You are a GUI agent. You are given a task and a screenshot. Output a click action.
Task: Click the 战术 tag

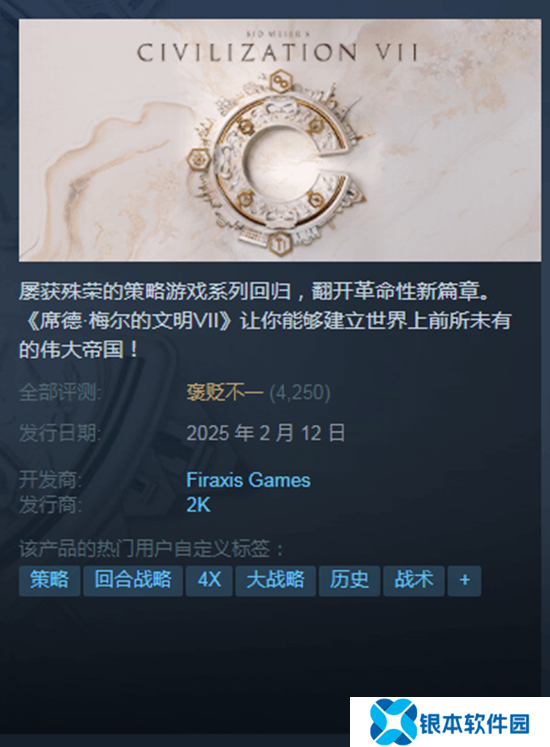pyautogui.click(x=414, y=580)
